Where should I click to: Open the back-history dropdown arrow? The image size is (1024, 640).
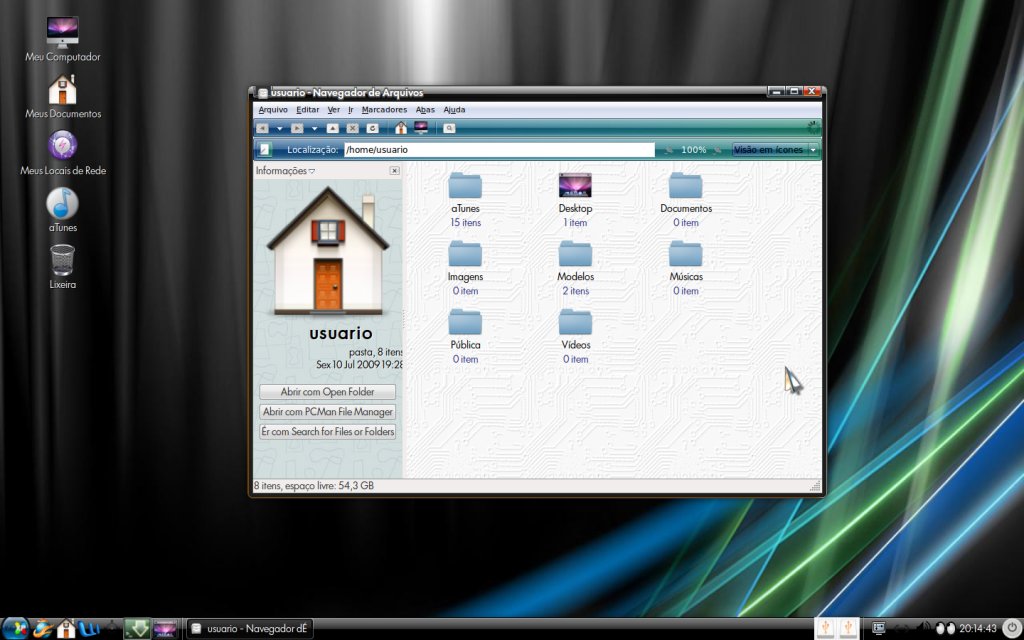(280, 128)
